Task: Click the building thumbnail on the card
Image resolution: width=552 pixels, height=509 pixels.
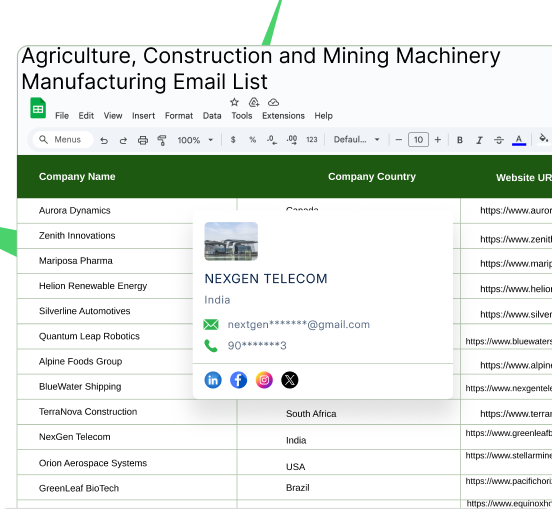Action: click(x=231, y=241)
